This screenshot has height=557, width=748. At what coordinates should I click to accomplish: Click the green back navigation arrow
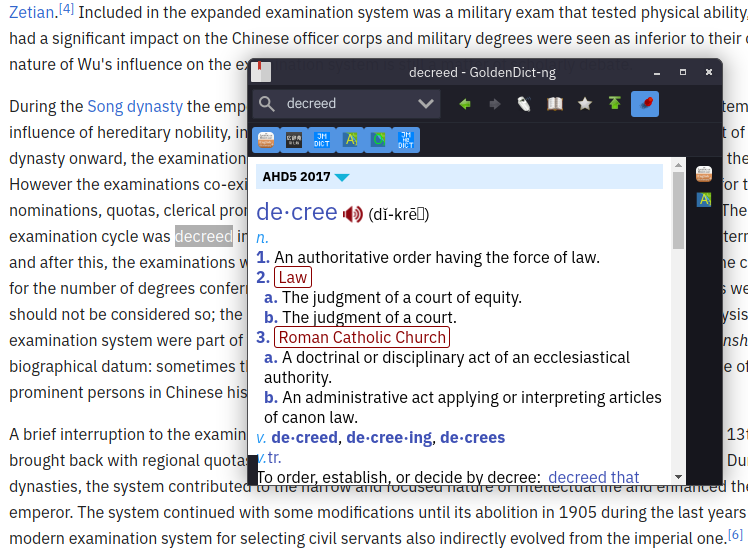[x=464, y=104]
